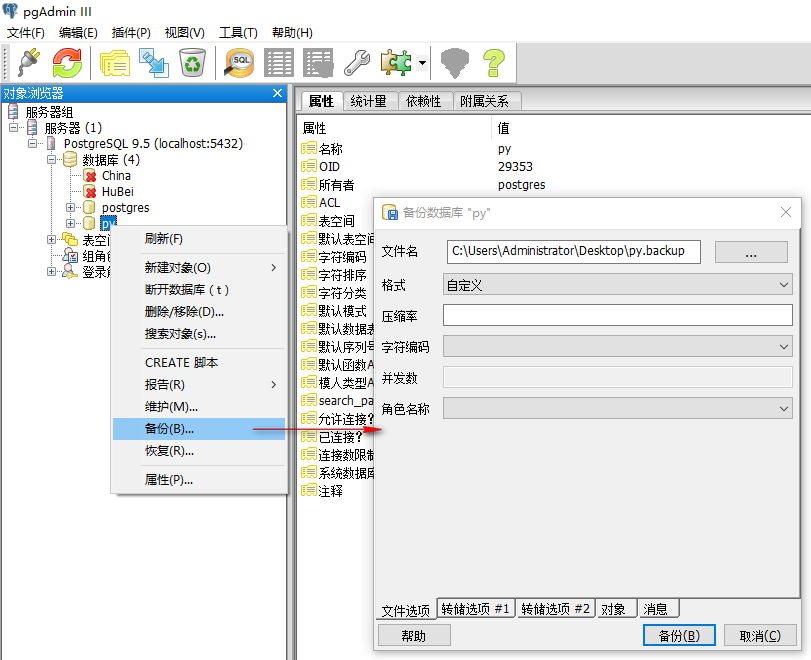Click the 帮助 button in backup dialog
Image resolution: width=811 pixels, height=660 pixels.
[x=414, y=635]
